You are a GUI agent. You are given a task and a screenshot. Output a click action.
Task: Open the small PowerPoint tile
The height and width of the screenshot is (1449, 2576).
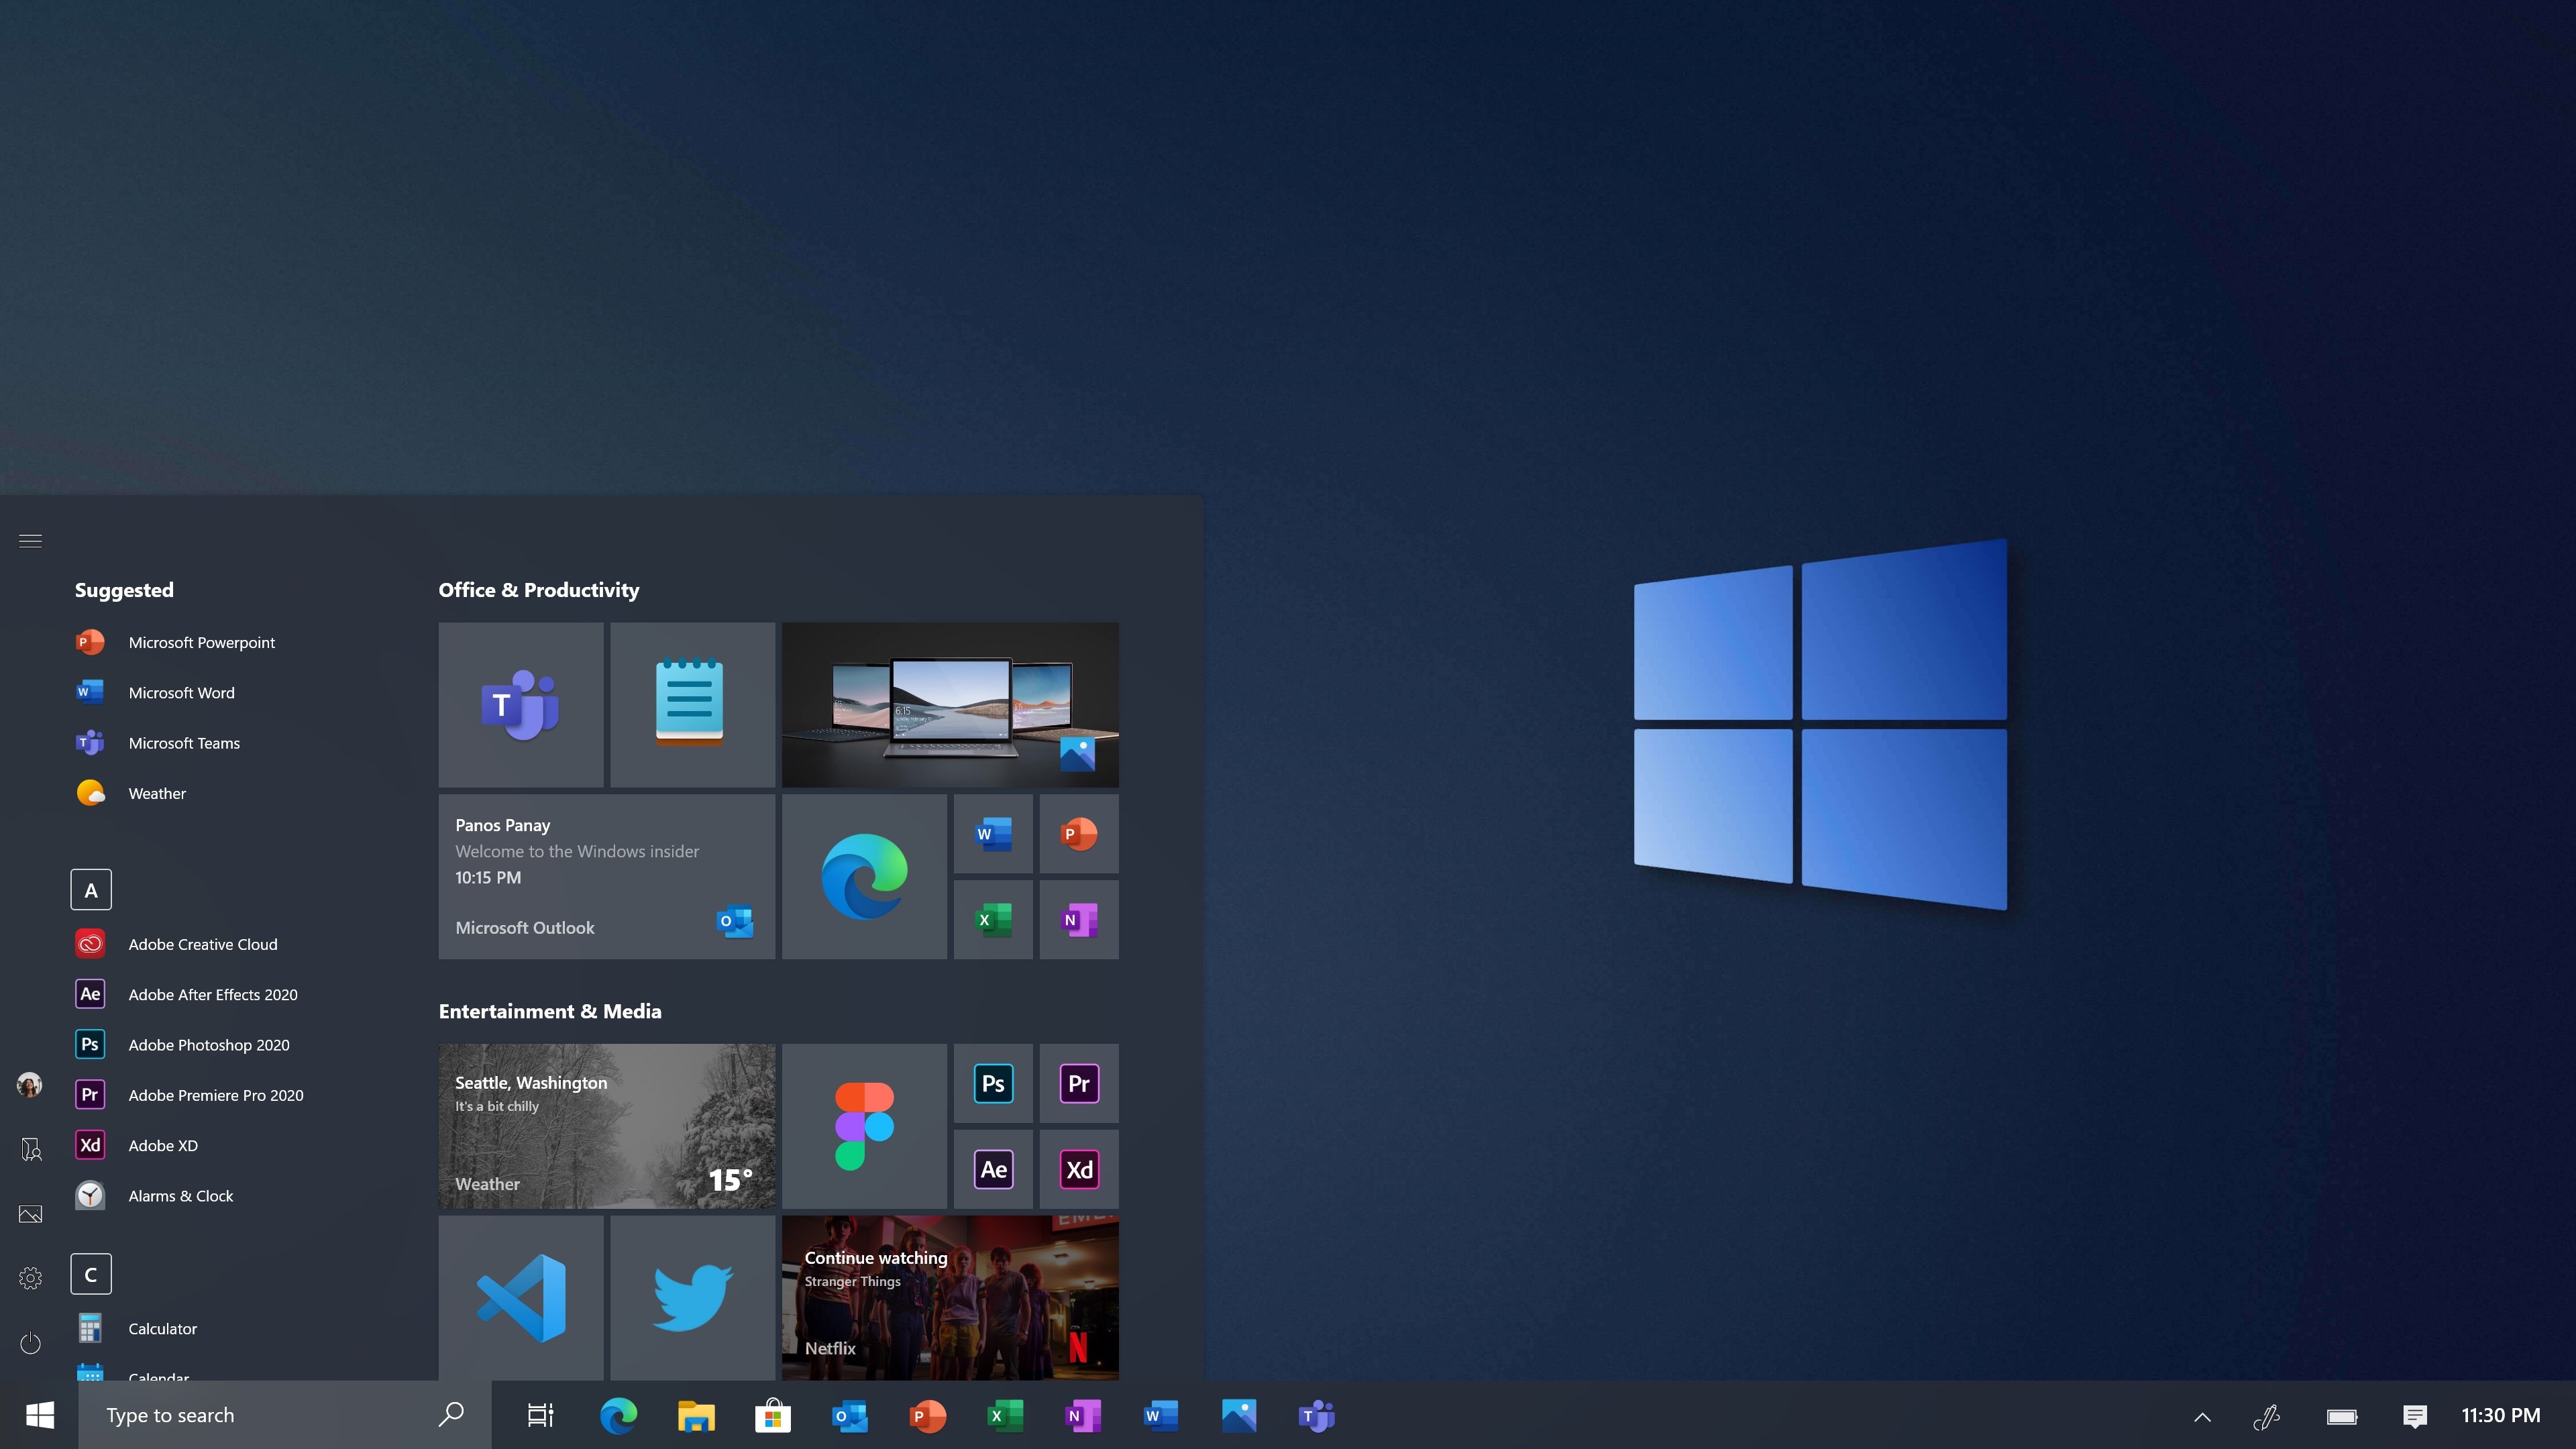click(x=1079, y=834)
